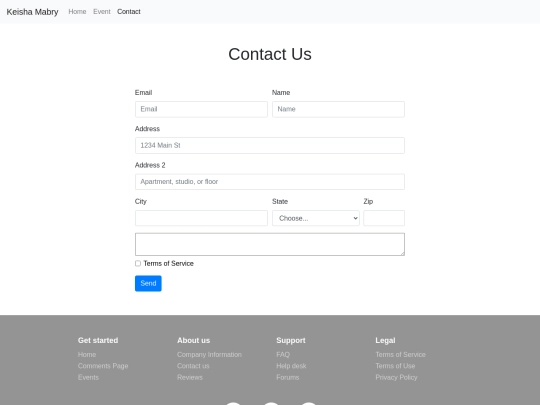
Task: Click the Terms of Service checkbox label
Action: 169,263
